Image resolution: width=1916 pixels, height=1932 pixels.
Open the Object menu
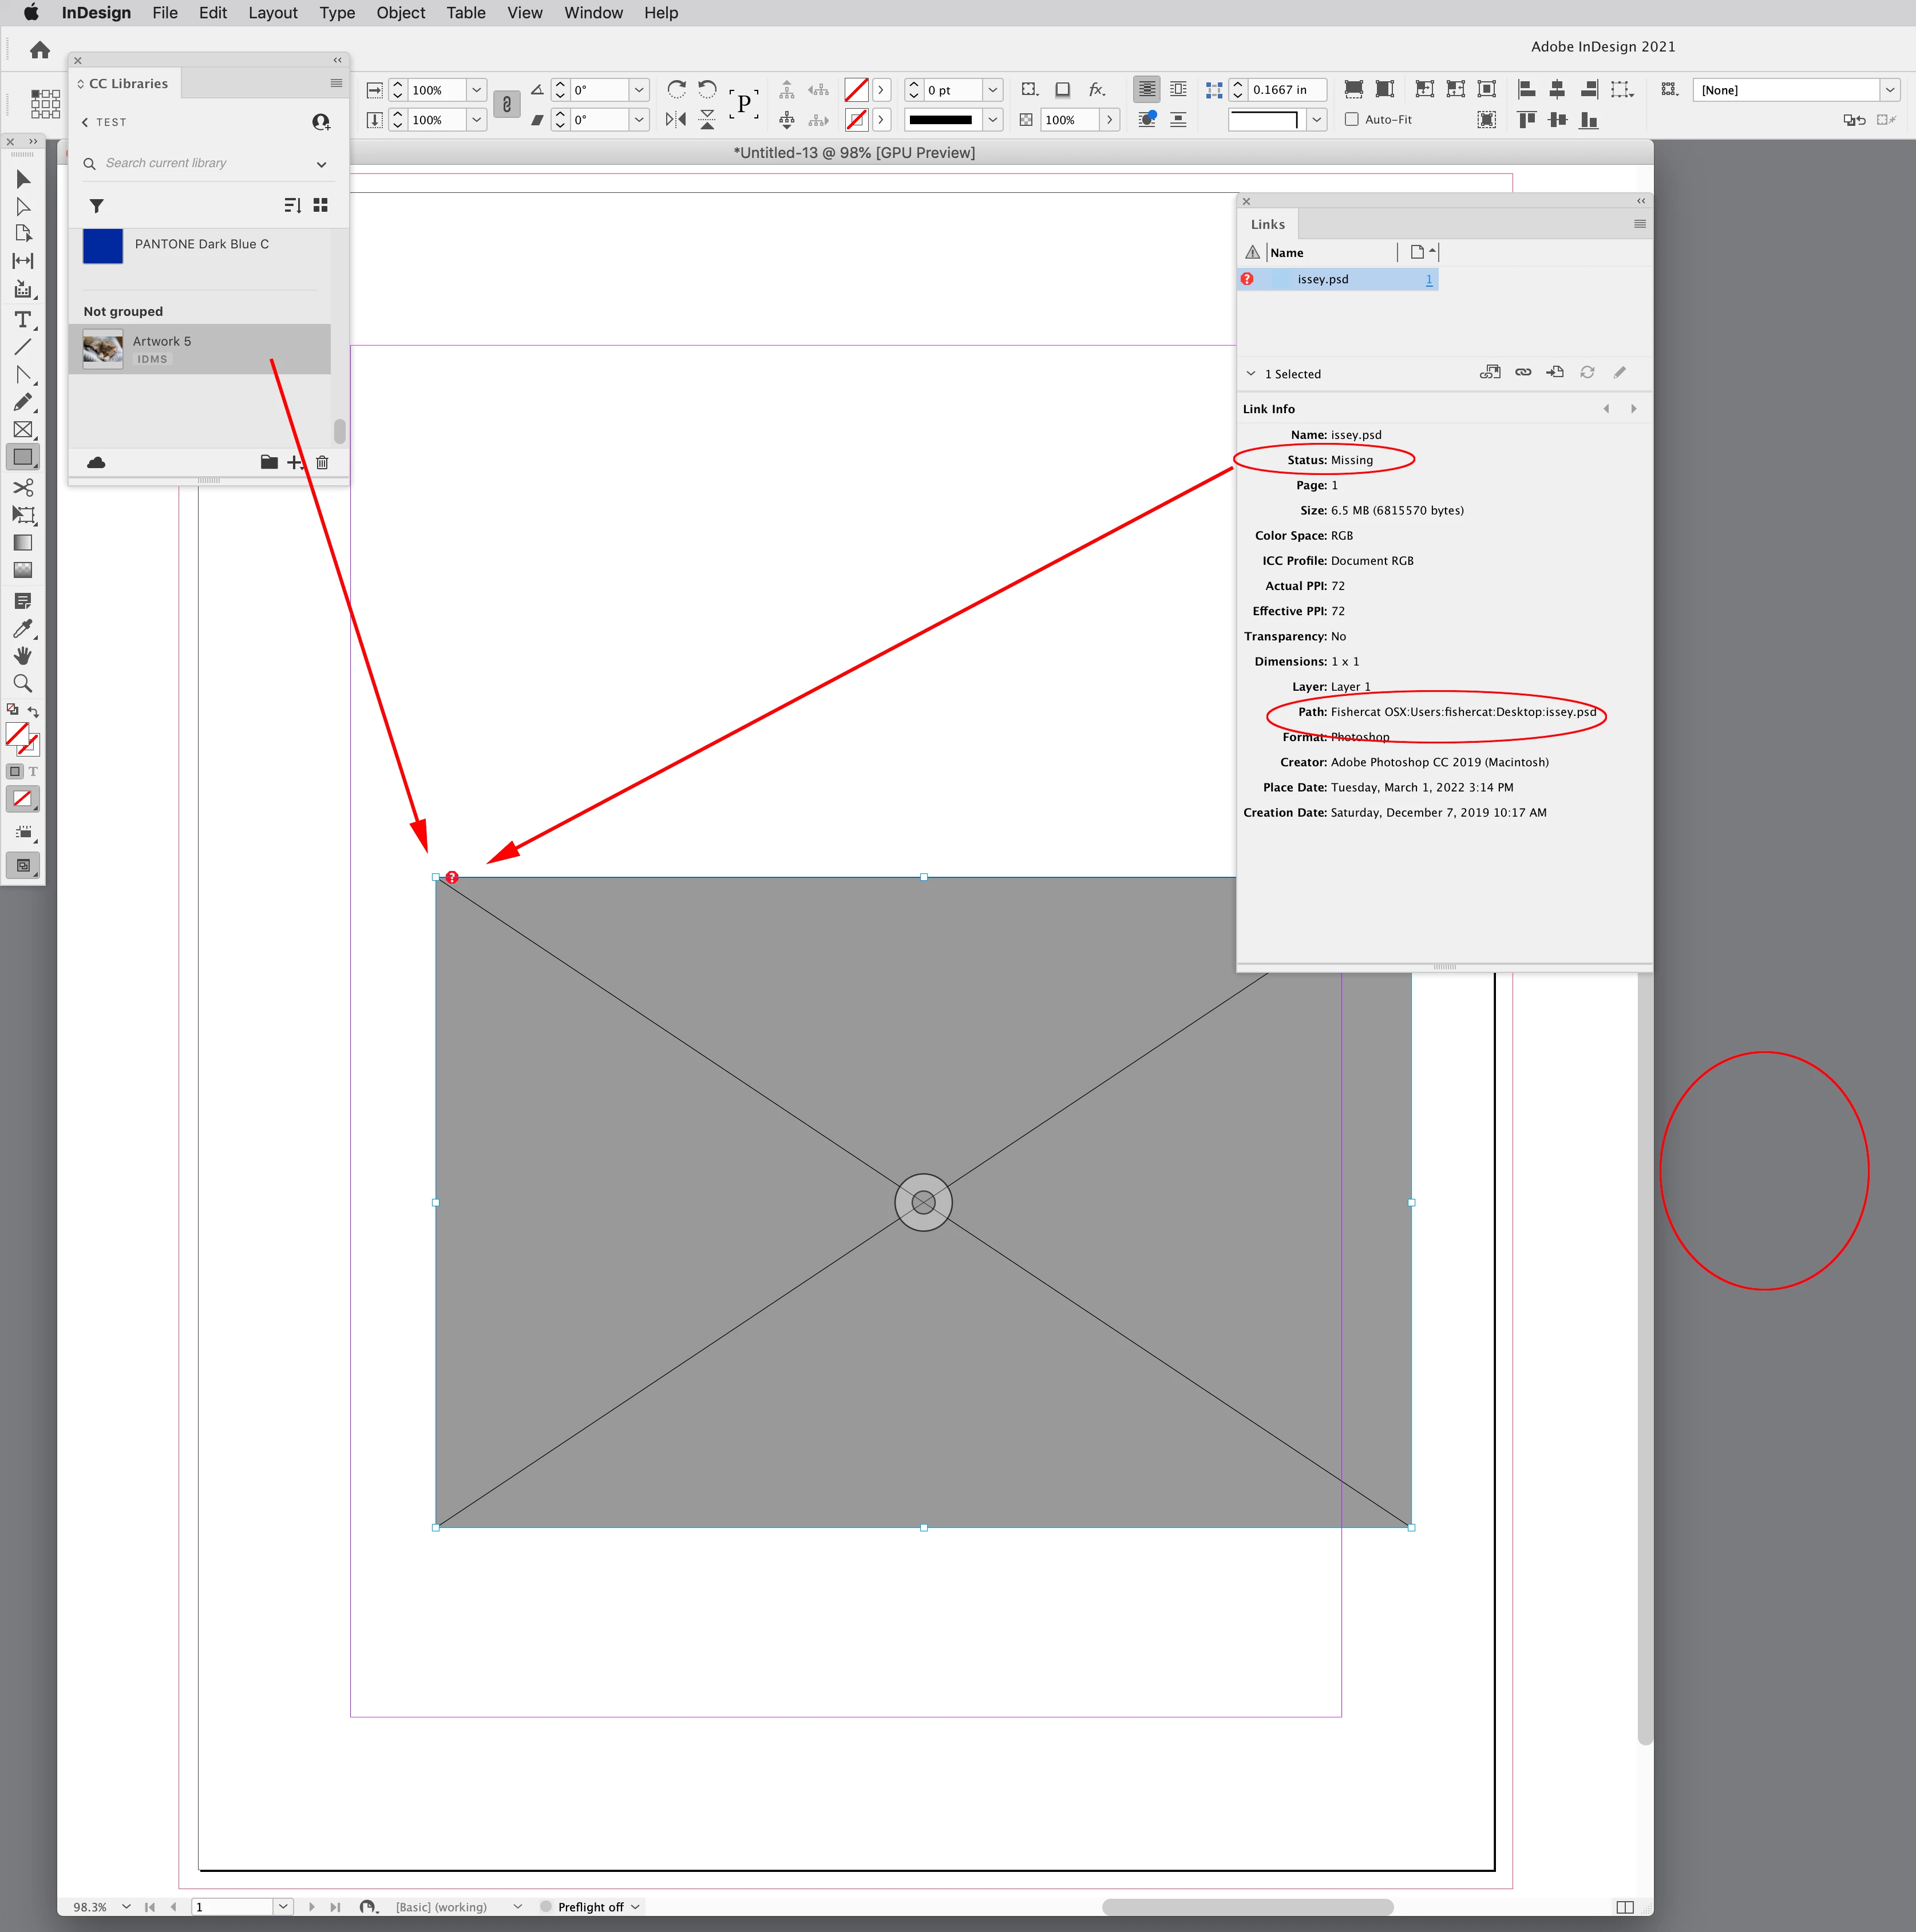tap(400, 13)
